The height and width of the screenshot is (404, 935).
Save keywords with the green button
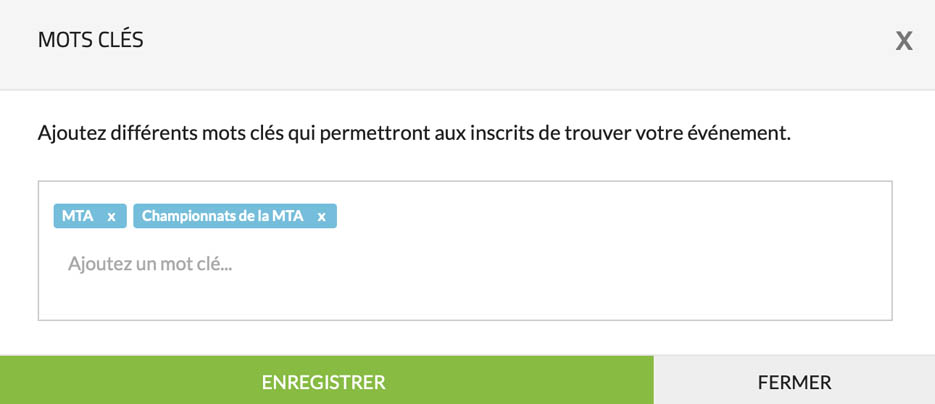click(x=324, y=382)
